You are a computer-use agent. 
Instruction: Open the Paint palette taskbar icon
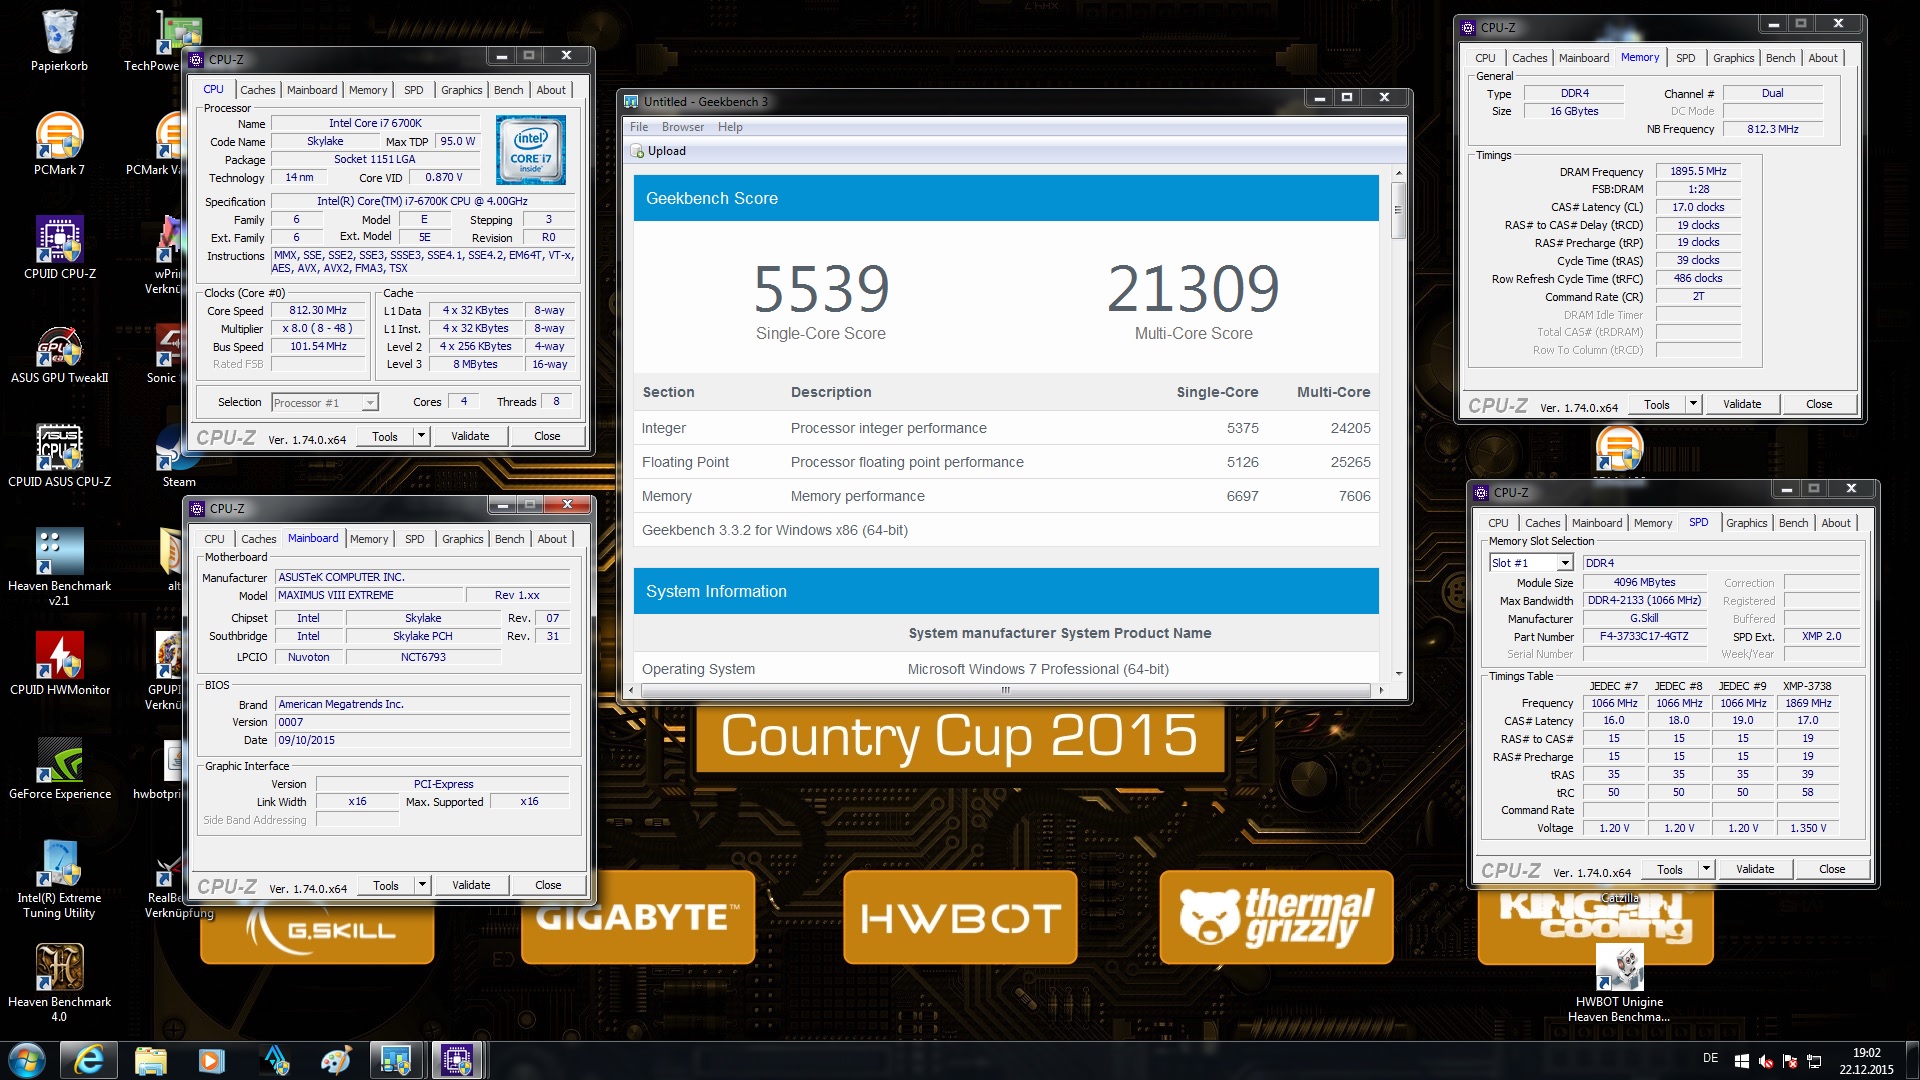tap(335, 1060)
